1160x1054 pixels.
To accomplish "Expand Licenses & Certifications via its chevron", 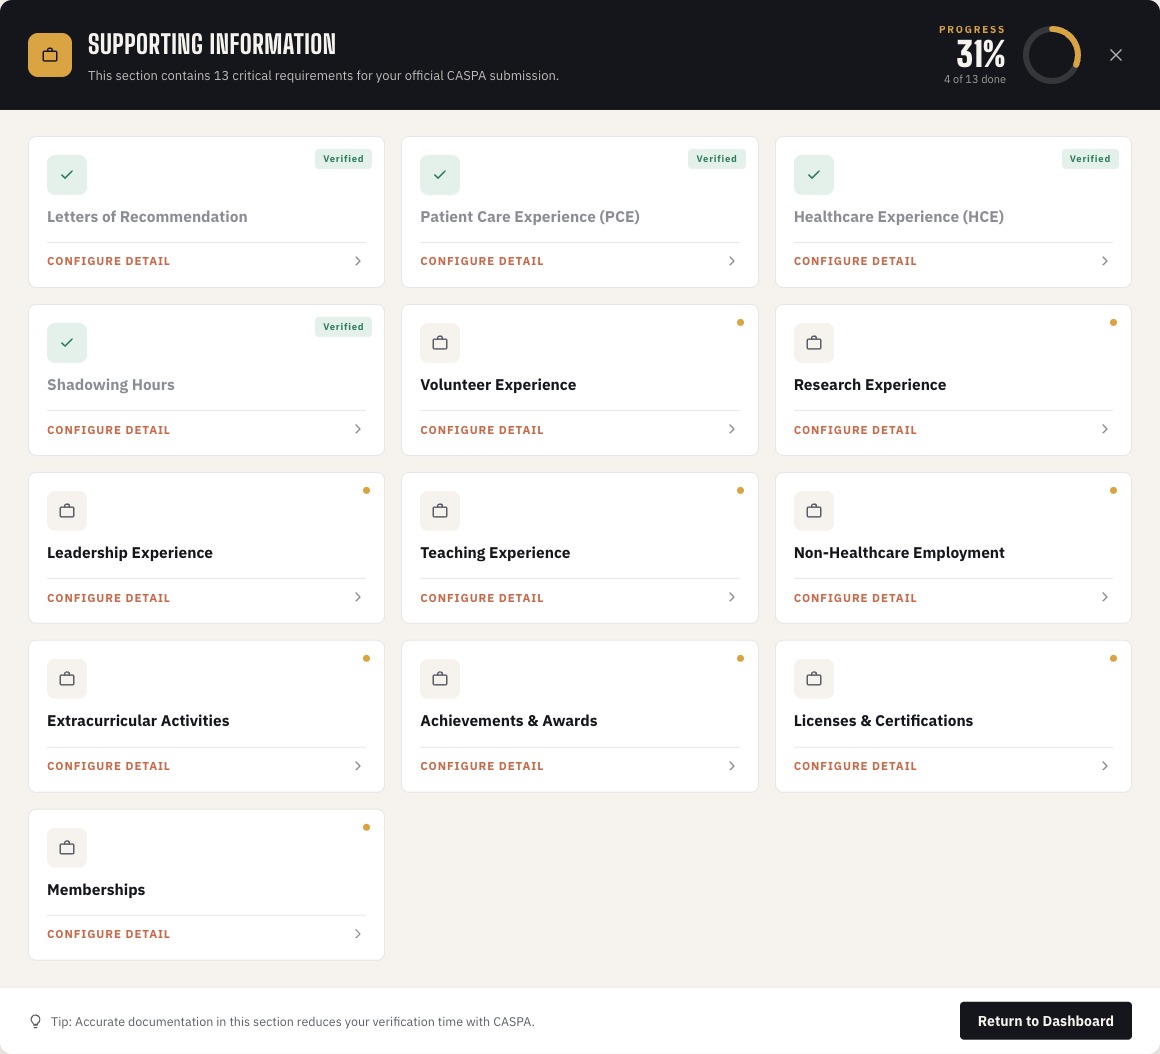I will [x=1105, y=766].
